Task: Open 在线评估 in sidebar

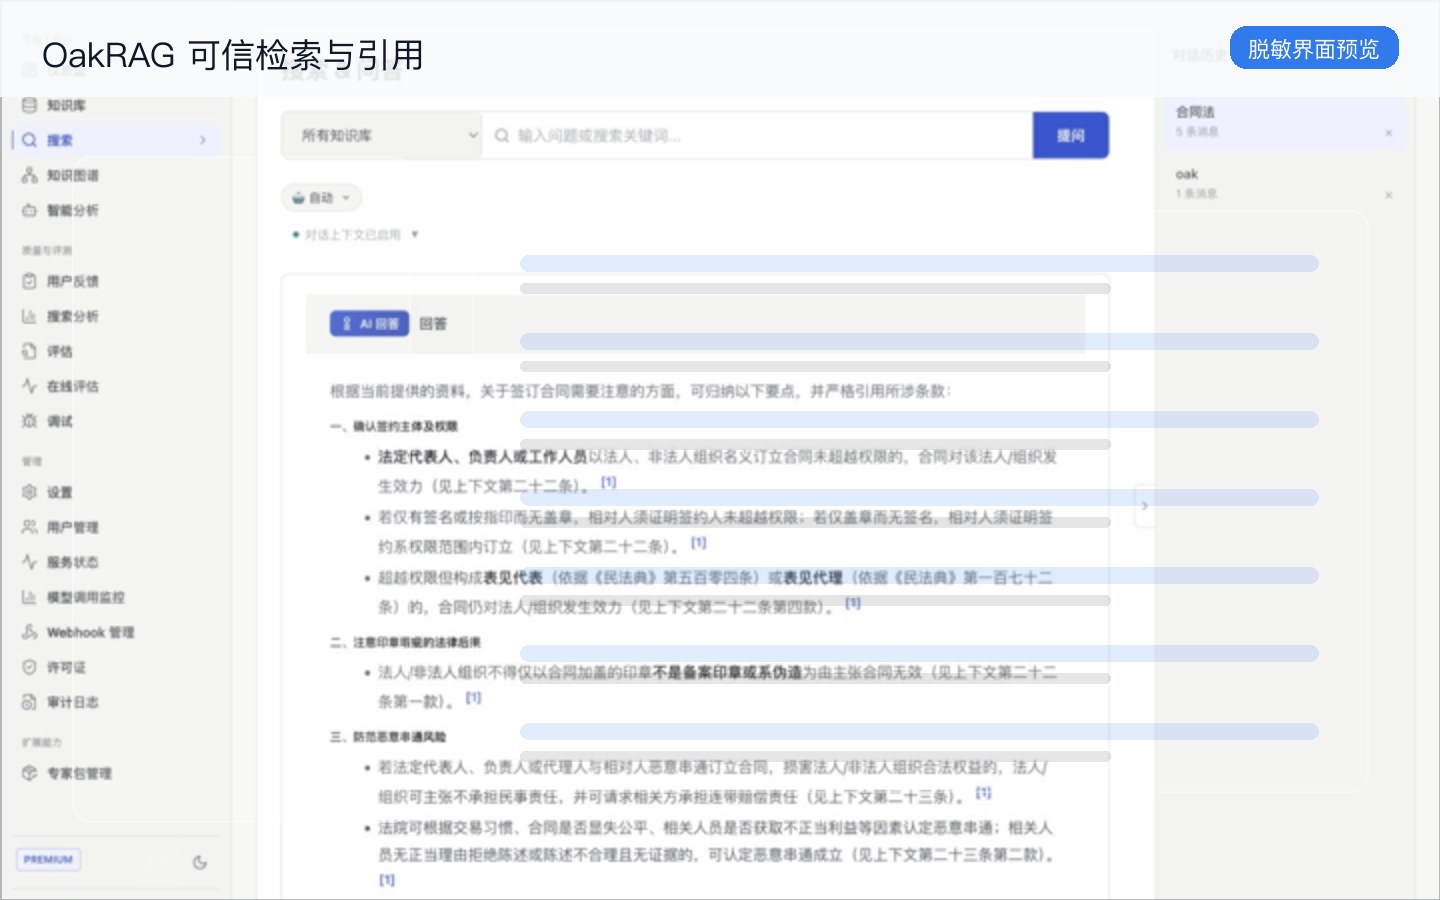Action: pyautogui.click(x=72, y=386)
